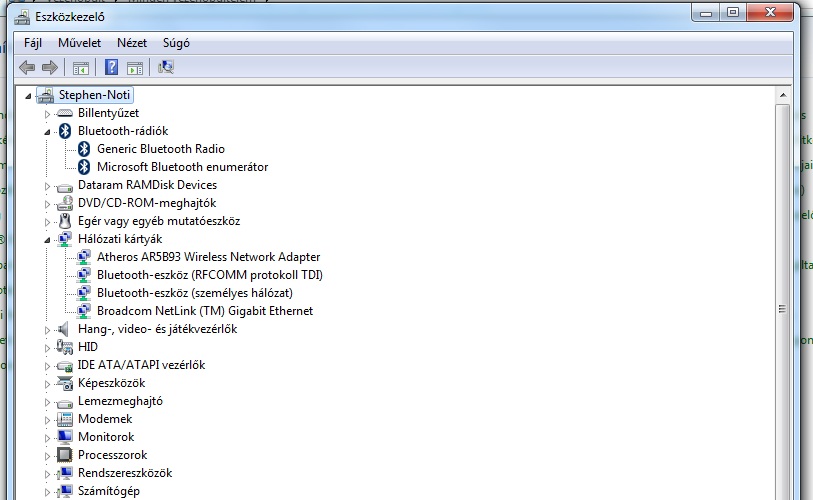
Task: Click the speaker icon for Hang-, video- és játékvezérlők
Action: tap(64, 329)
